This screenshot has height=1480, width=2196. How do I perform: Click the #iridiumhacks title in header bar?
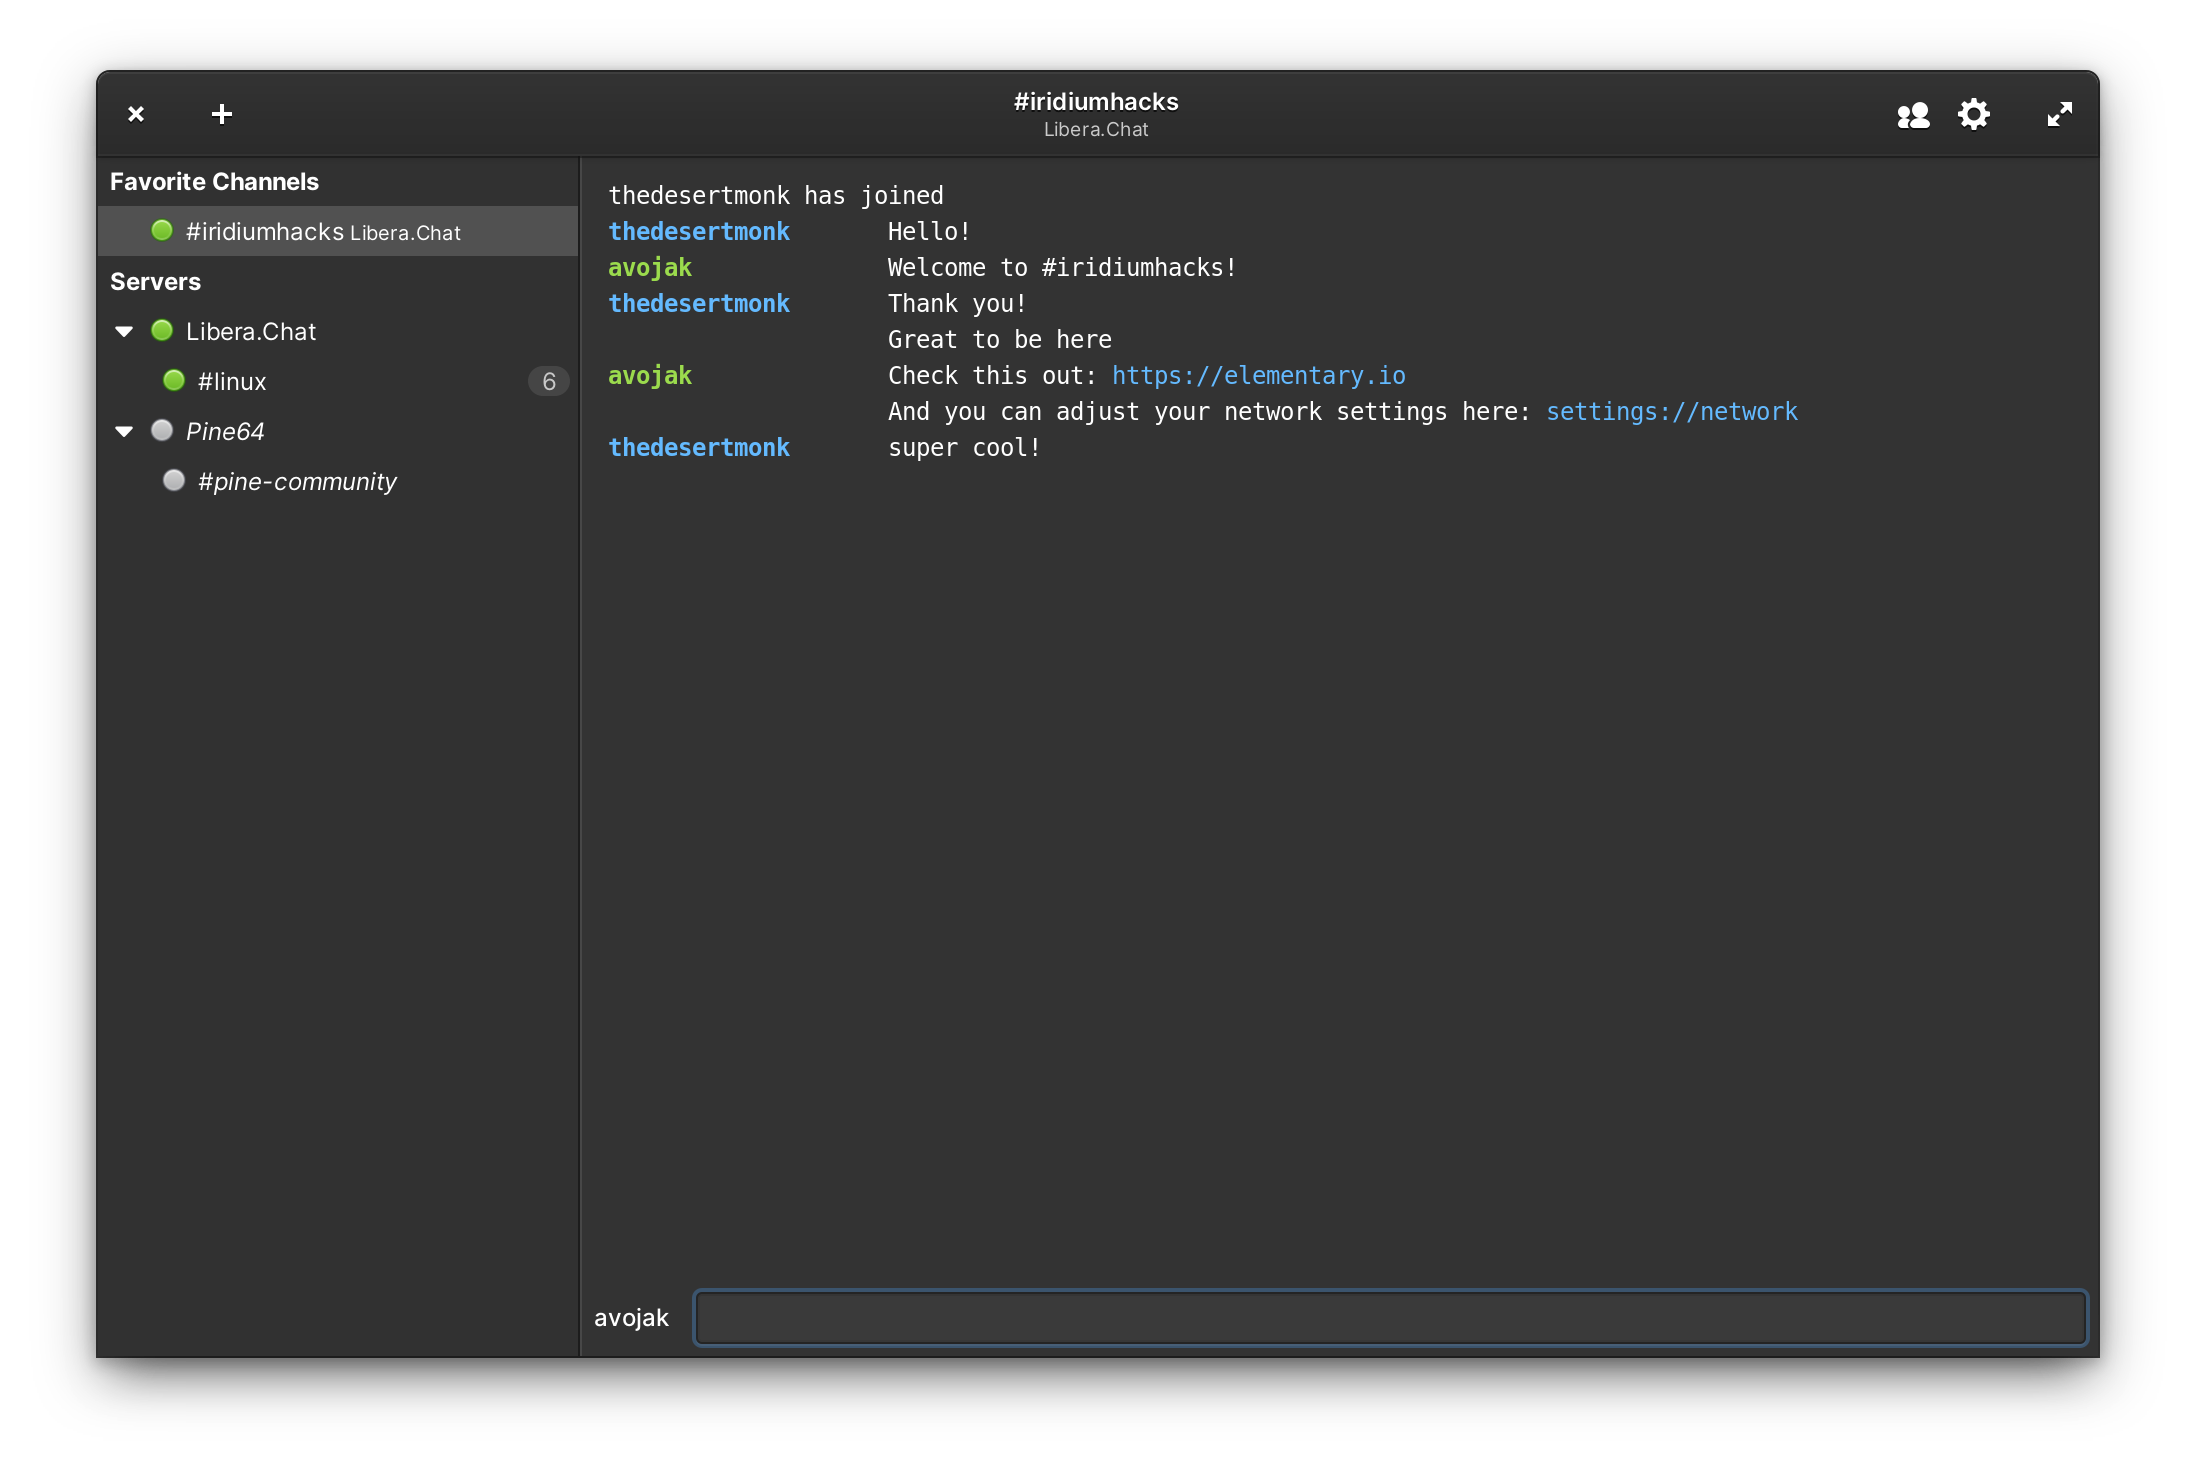pos(1096,101)
